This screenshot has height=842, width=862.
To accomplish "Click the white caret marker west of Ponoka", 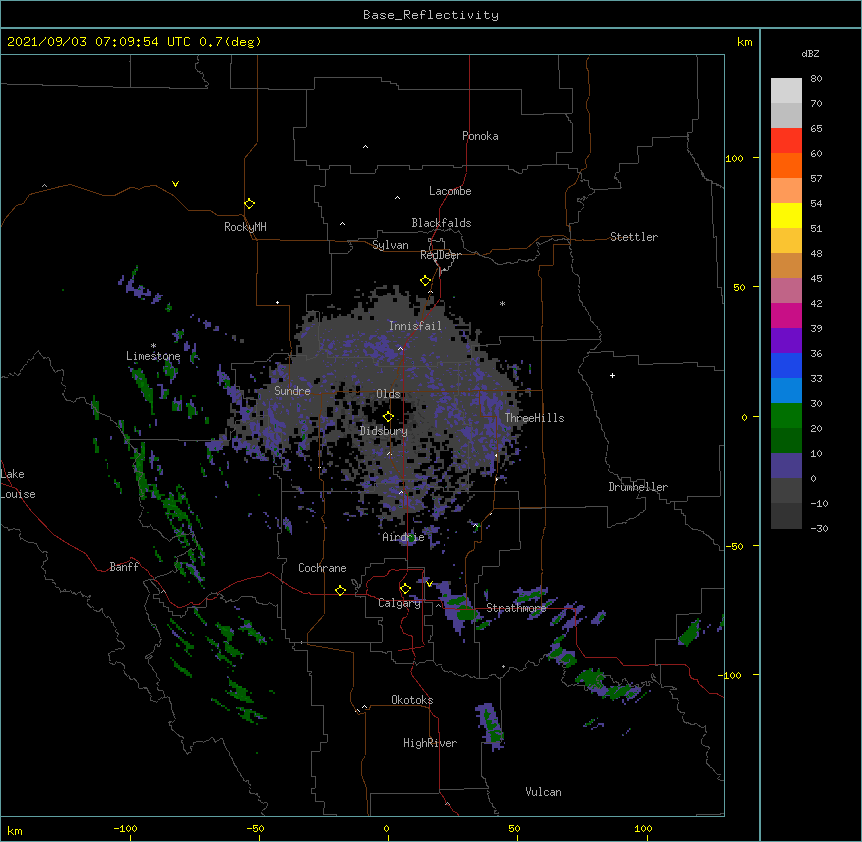I will tap(365, 147).
